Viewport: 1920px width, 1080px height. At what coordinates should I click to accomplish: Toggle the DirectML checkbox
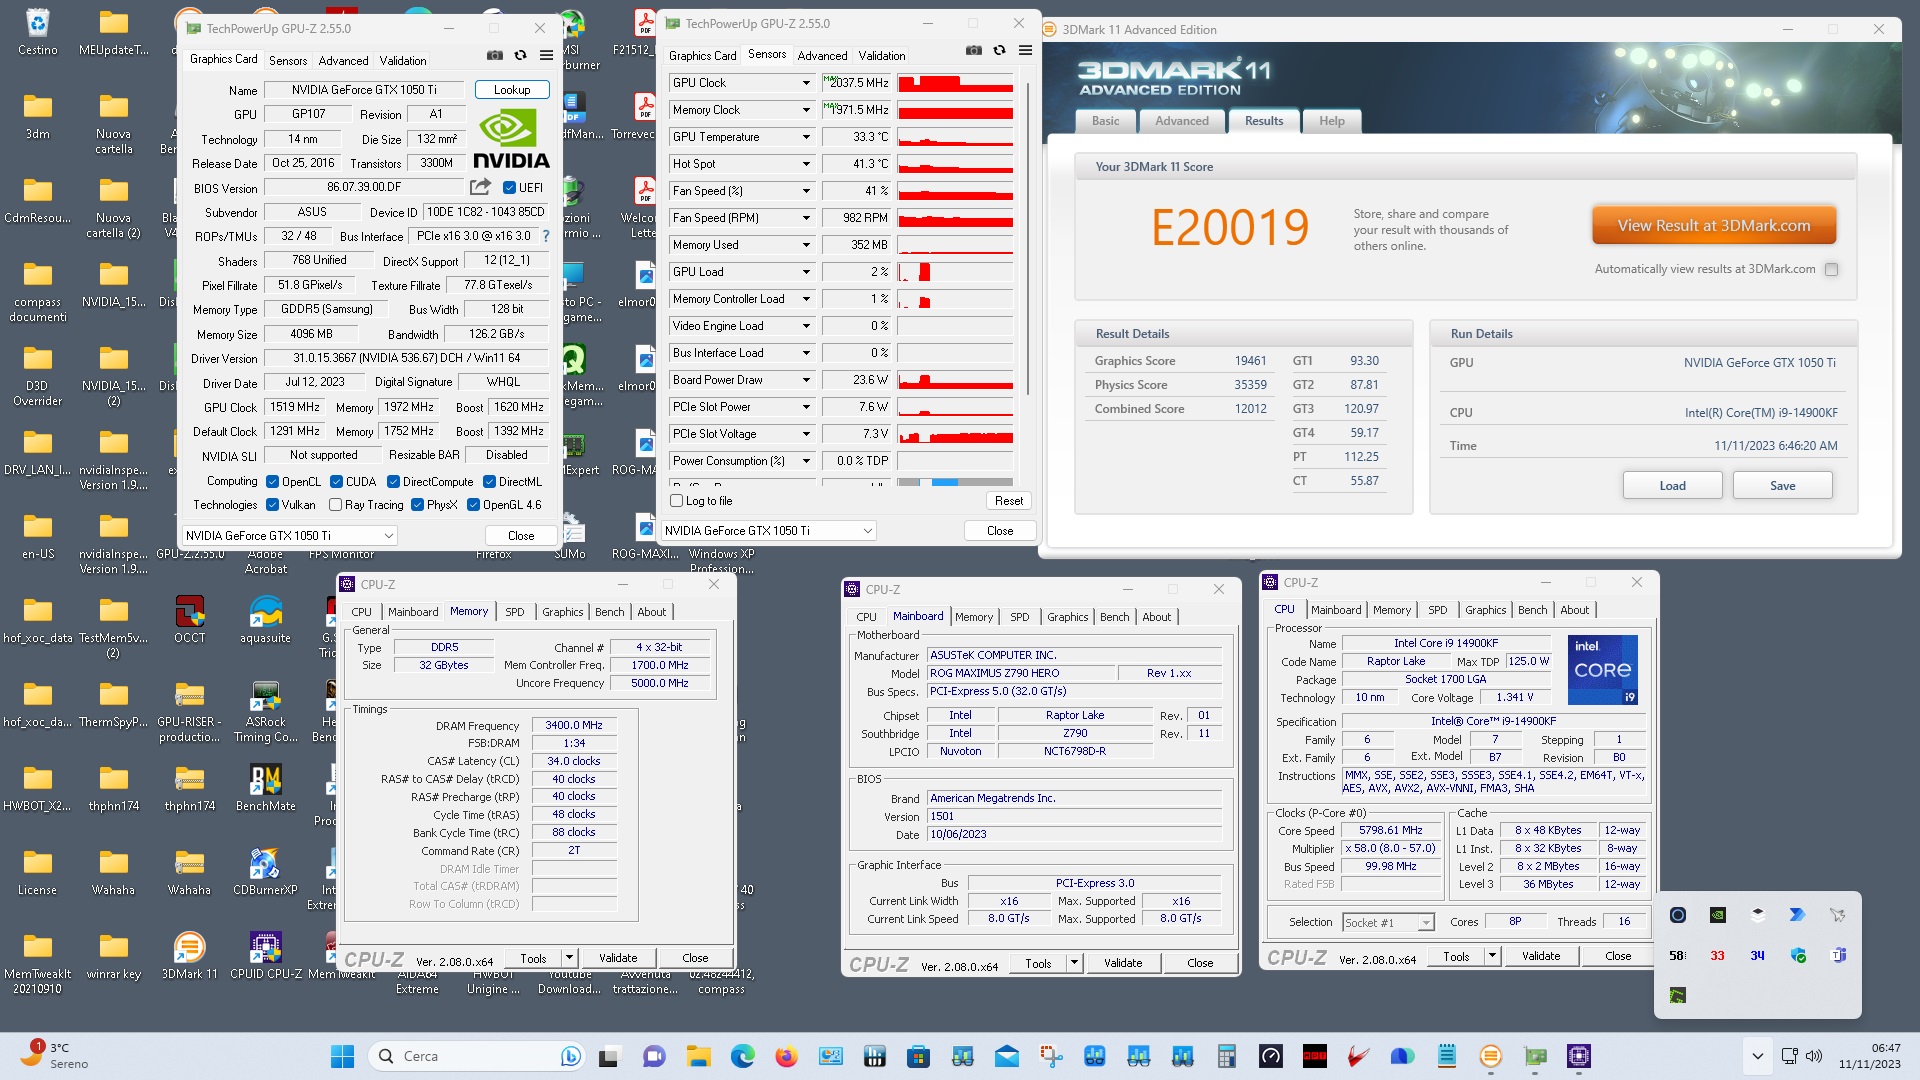pos(490,481)
